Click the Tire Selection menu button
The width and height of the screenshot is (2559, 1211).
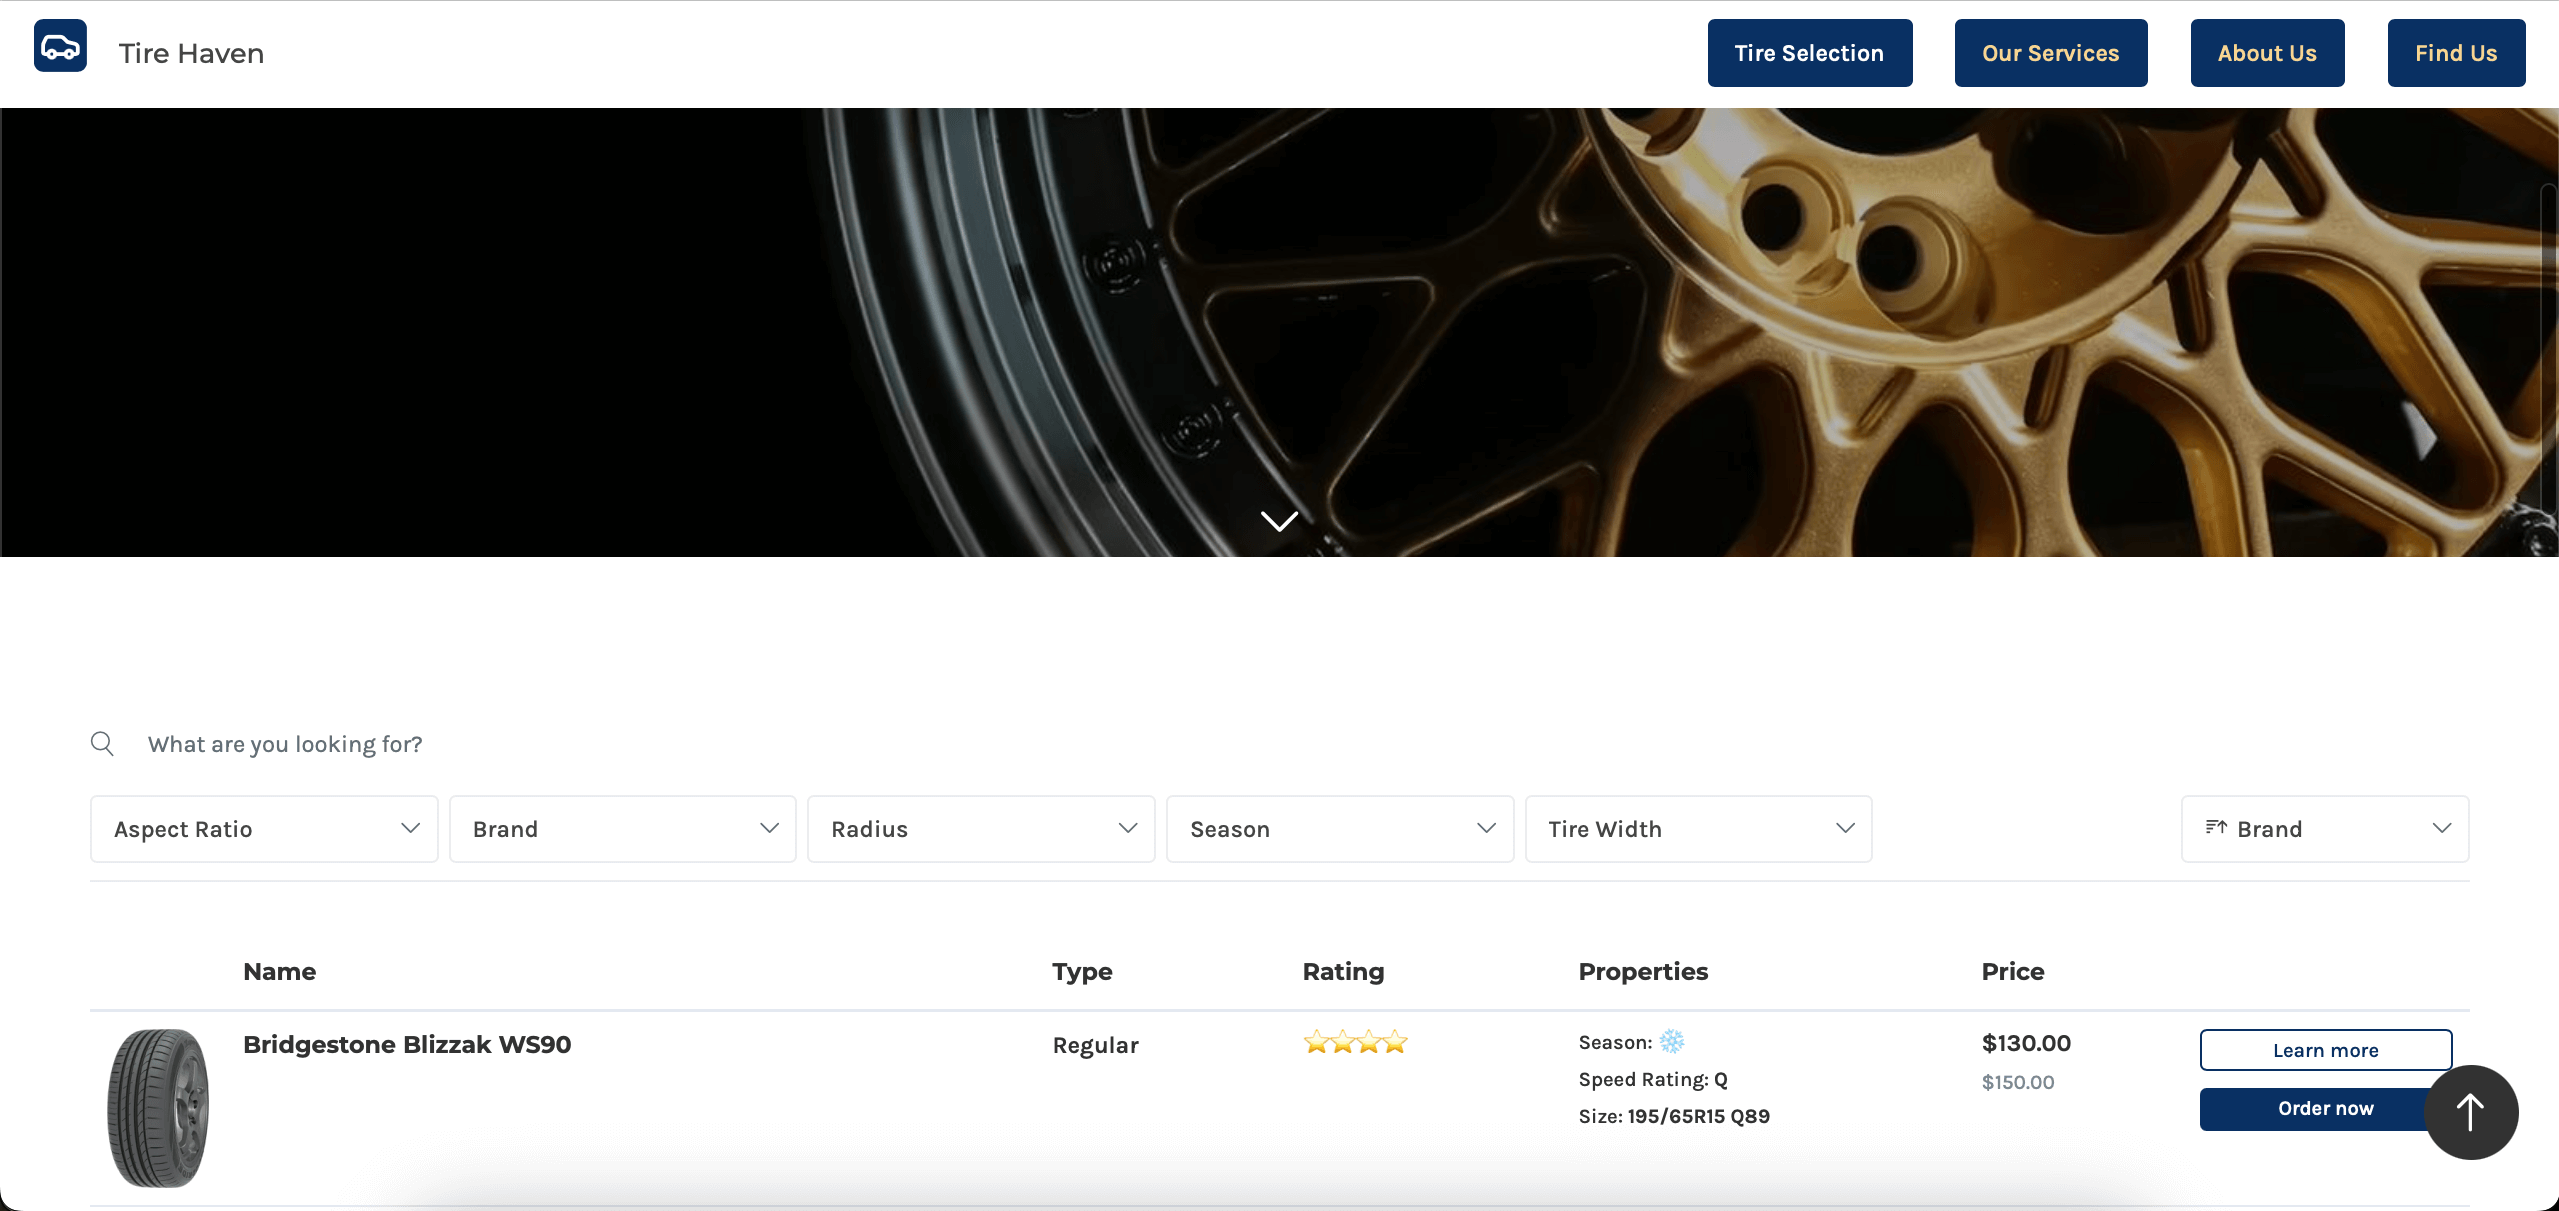pos(1810,52)
